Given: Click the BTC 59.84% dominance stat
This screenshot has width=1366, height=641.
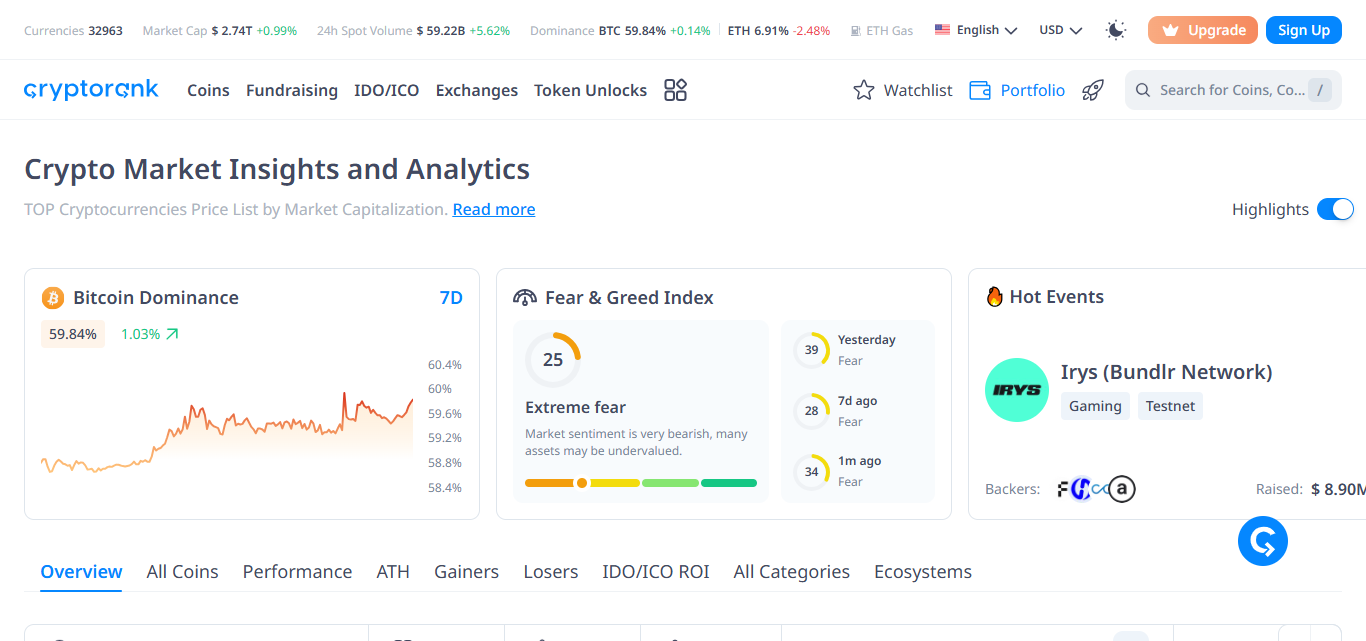Looking at the screenshot, I should [x=655, y=31].
